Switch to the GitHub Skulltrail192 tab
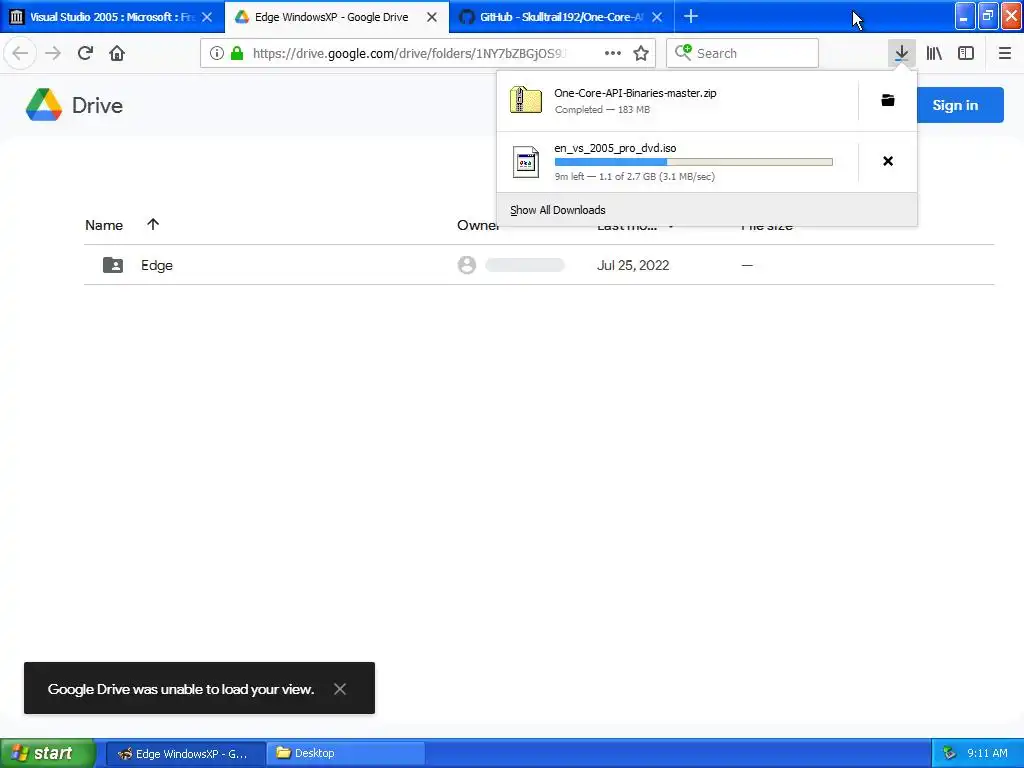The height and width of the screenshot is (768, 1024). (562, 17)
